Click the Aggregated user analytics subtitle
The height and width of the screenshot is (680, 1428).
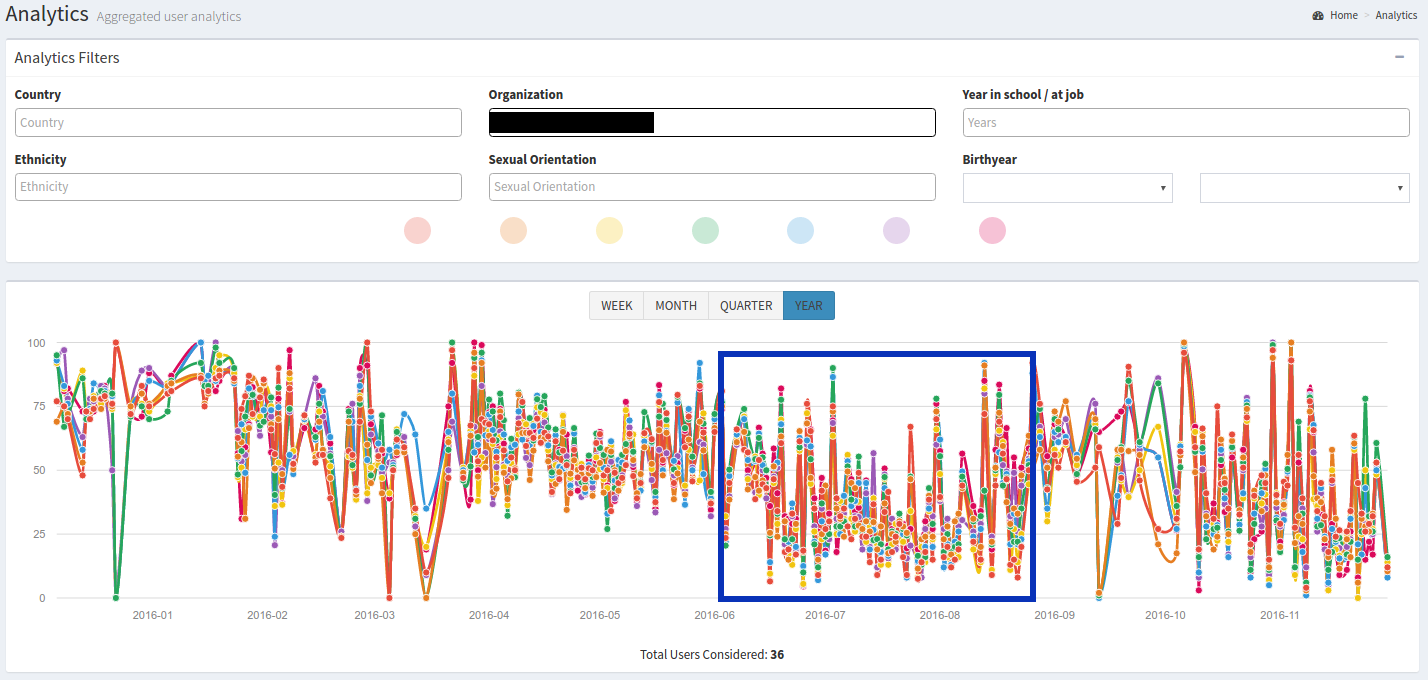(169, 17)
